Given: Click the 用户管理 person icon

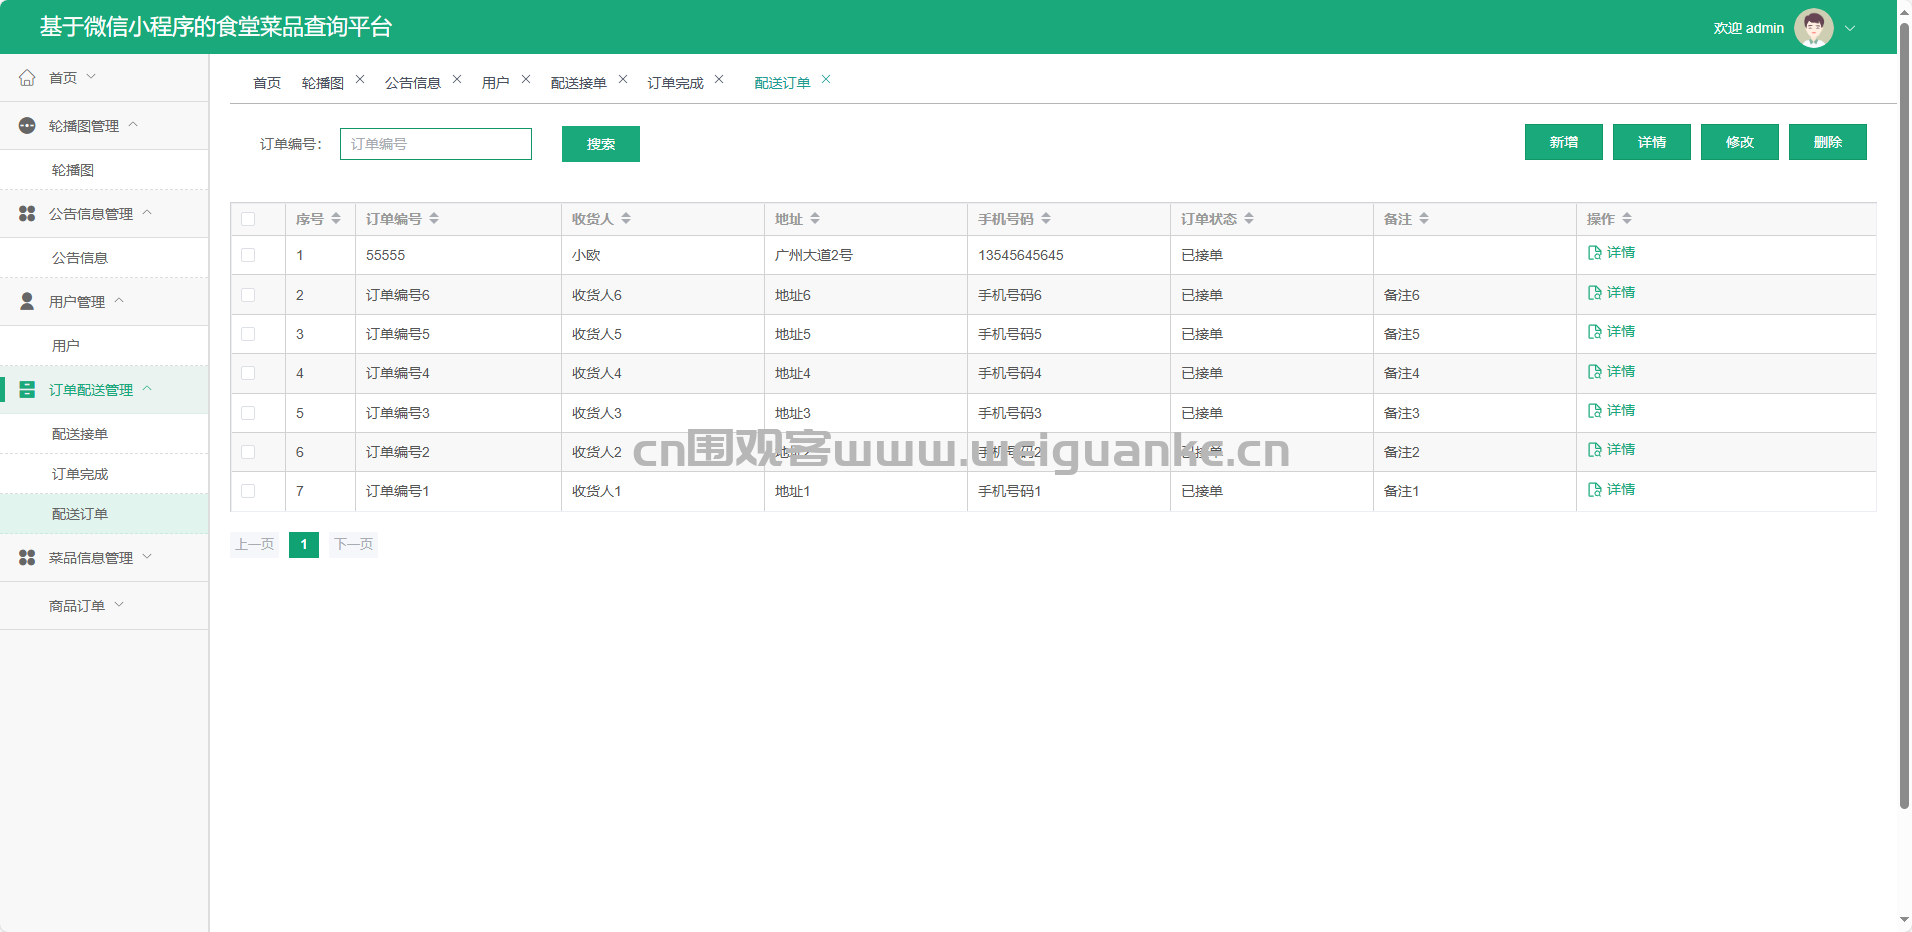Looking at the screenshot, I should 27,302.
